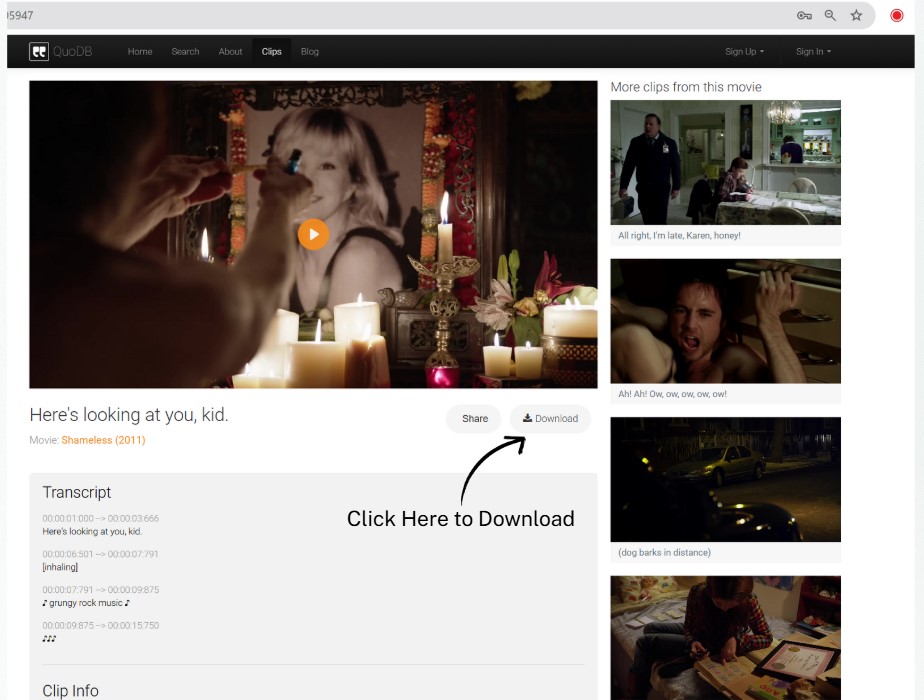Click 'More clips from this movie' heading

coord(686,87)
